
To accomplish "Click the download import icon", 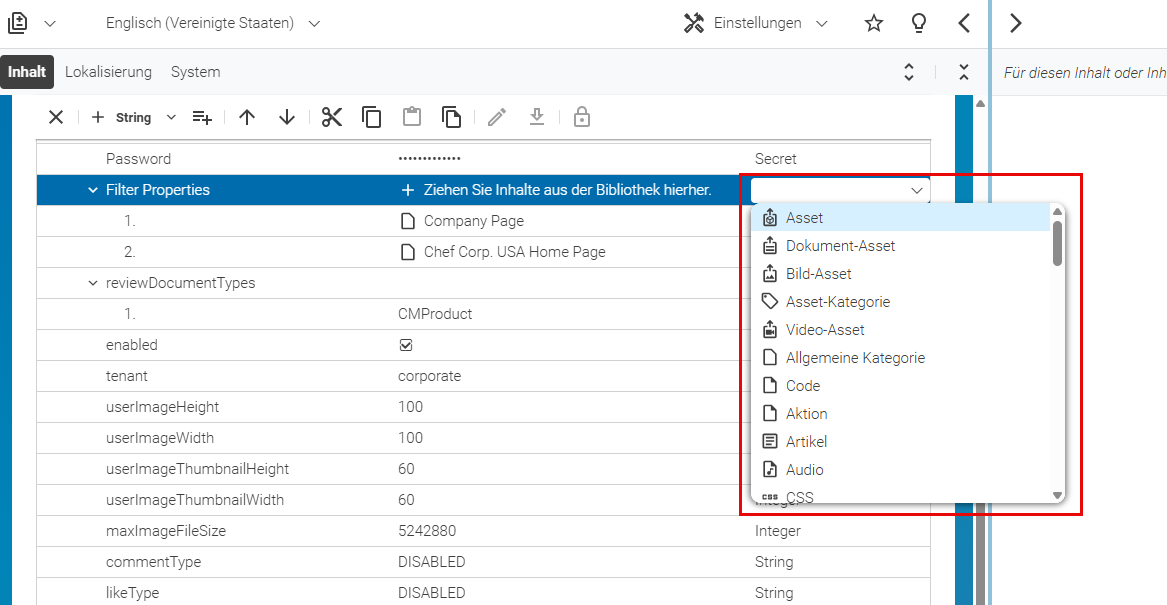I will (x=537, y=116).
